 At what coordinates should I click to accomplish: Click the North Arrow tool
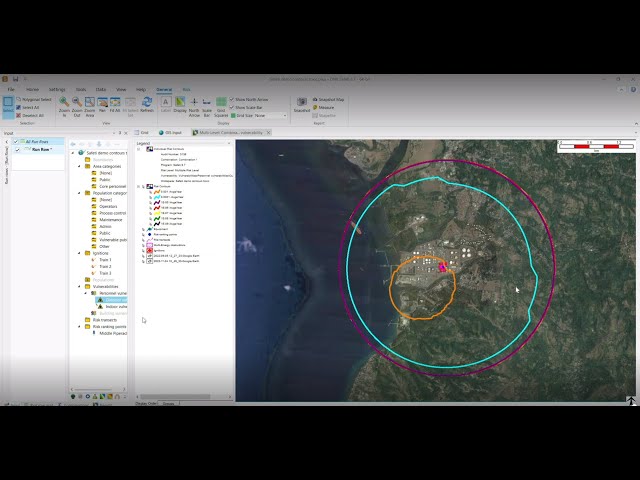(194, 107)
